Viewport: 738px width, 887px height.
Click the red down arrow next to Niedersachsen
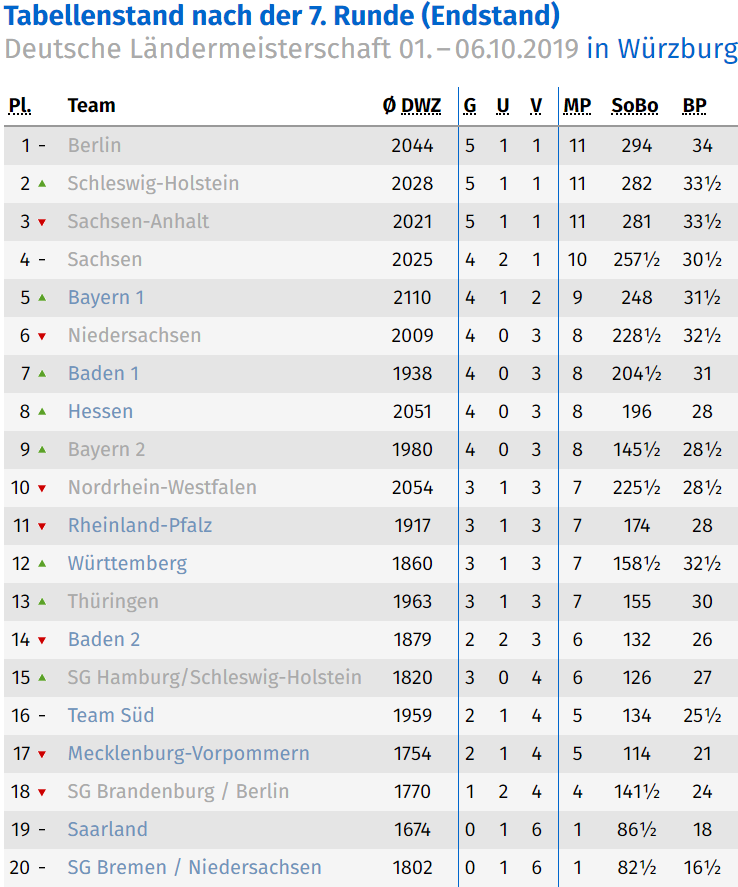[42, 337]
